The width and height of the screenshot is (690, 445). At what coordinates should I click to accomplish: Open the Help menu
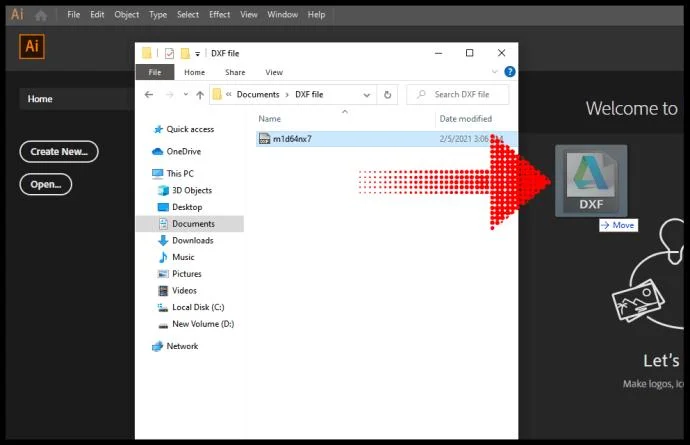316,15
